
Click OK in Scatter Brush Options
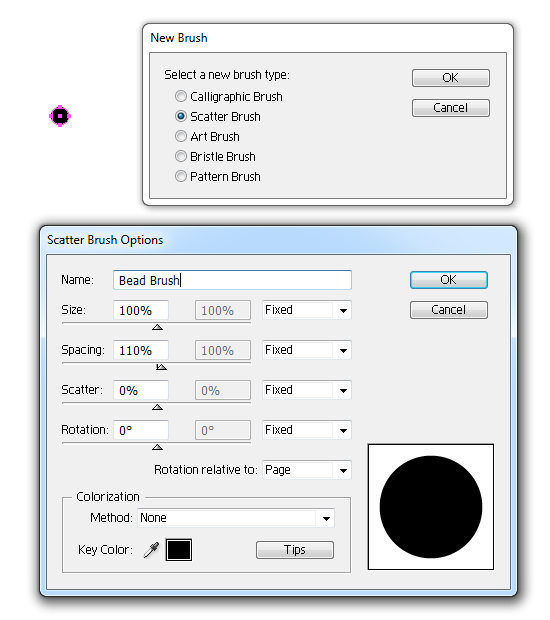point(449,280)
